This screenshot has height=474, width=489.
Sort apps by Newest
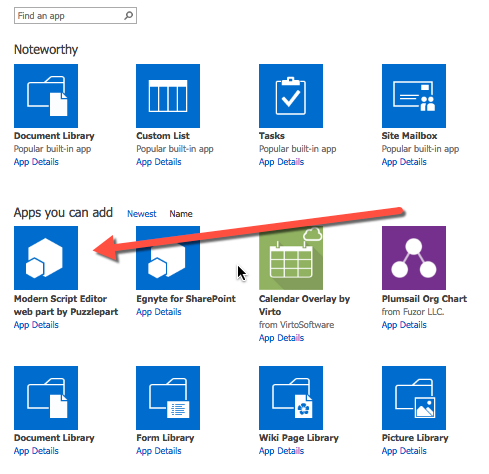click(142, 214)
